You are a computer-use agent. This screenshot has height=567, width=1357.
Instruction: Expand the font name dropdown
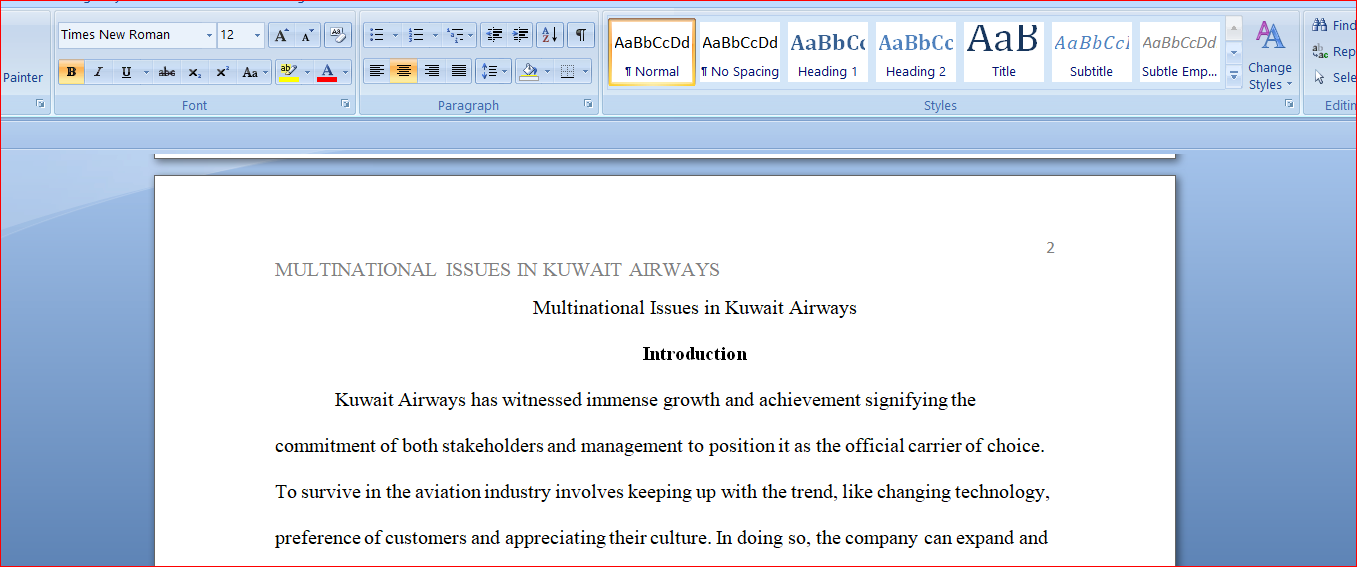tap(209, 35)
